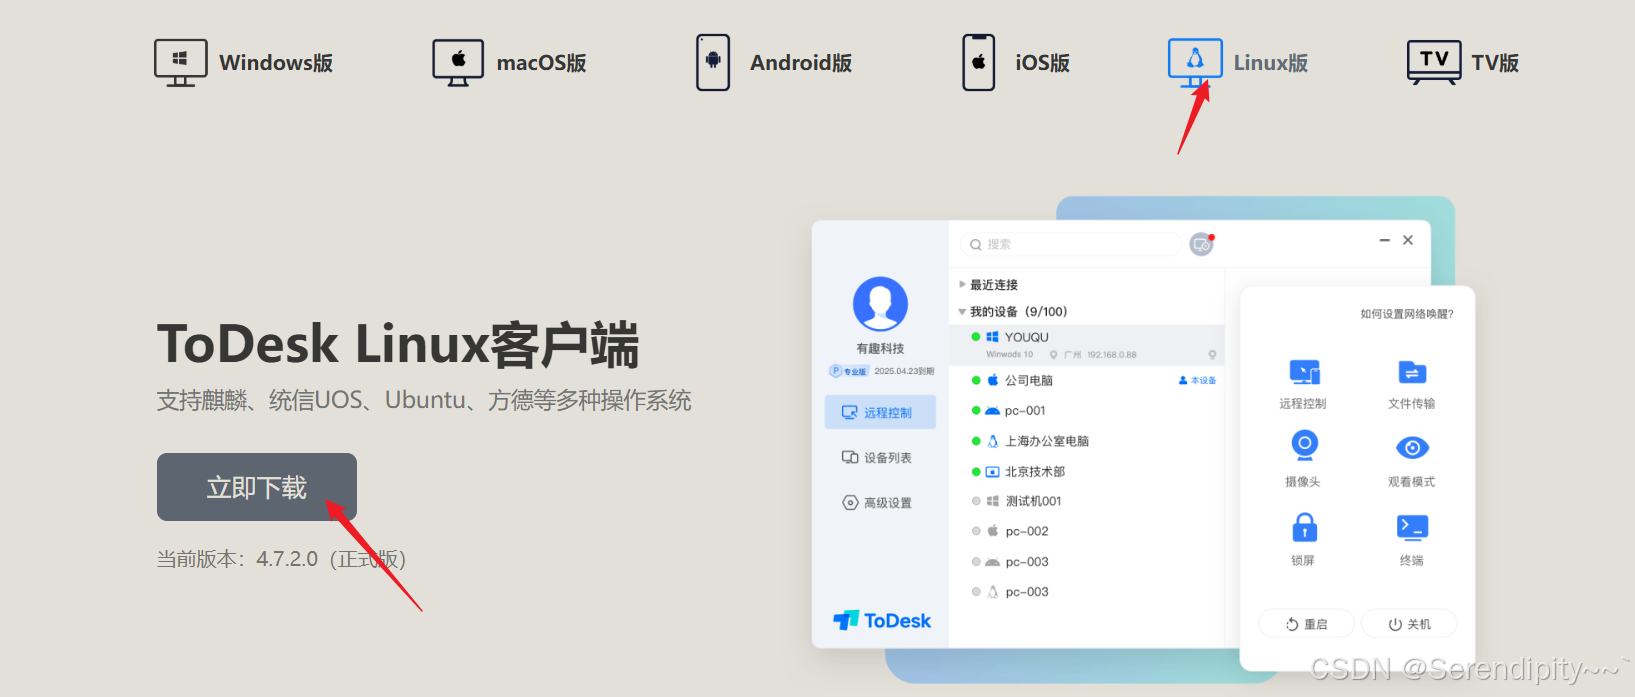This screenshot has width=1635, height=697.
Task: Expand the 最近连接 group
Action: click(989, 285)
